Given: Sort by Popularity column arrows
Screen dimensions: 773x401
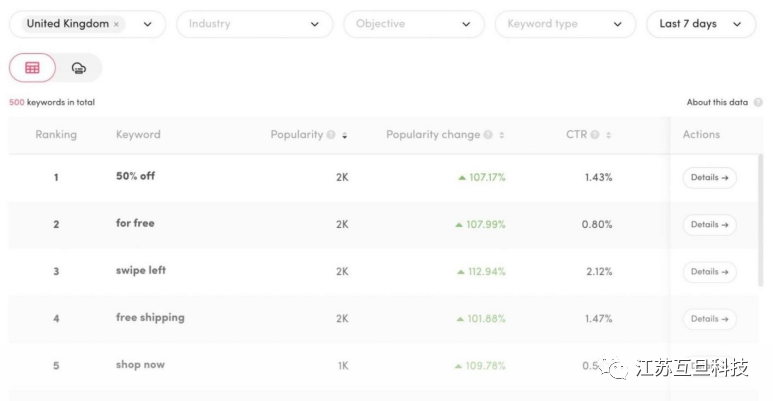Looking at the screenshot, I should click(x=344, y=135).
